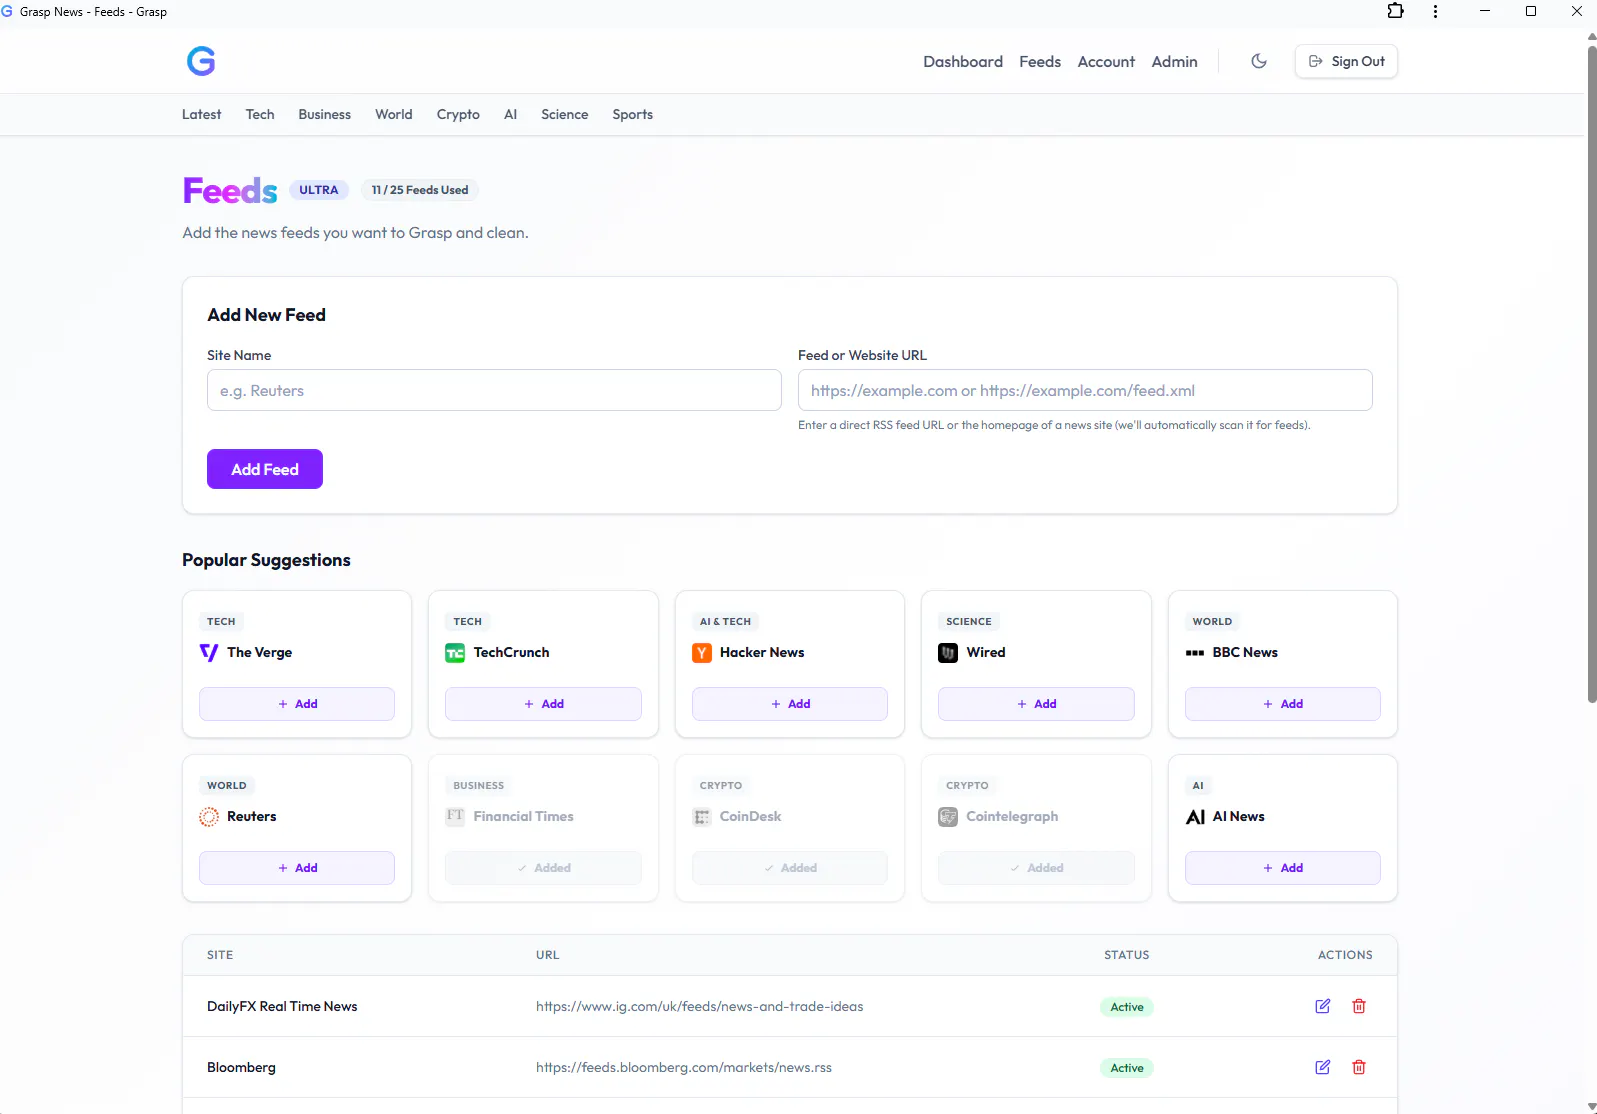Edit the Bloomberg feed

coord(1322,1067)
